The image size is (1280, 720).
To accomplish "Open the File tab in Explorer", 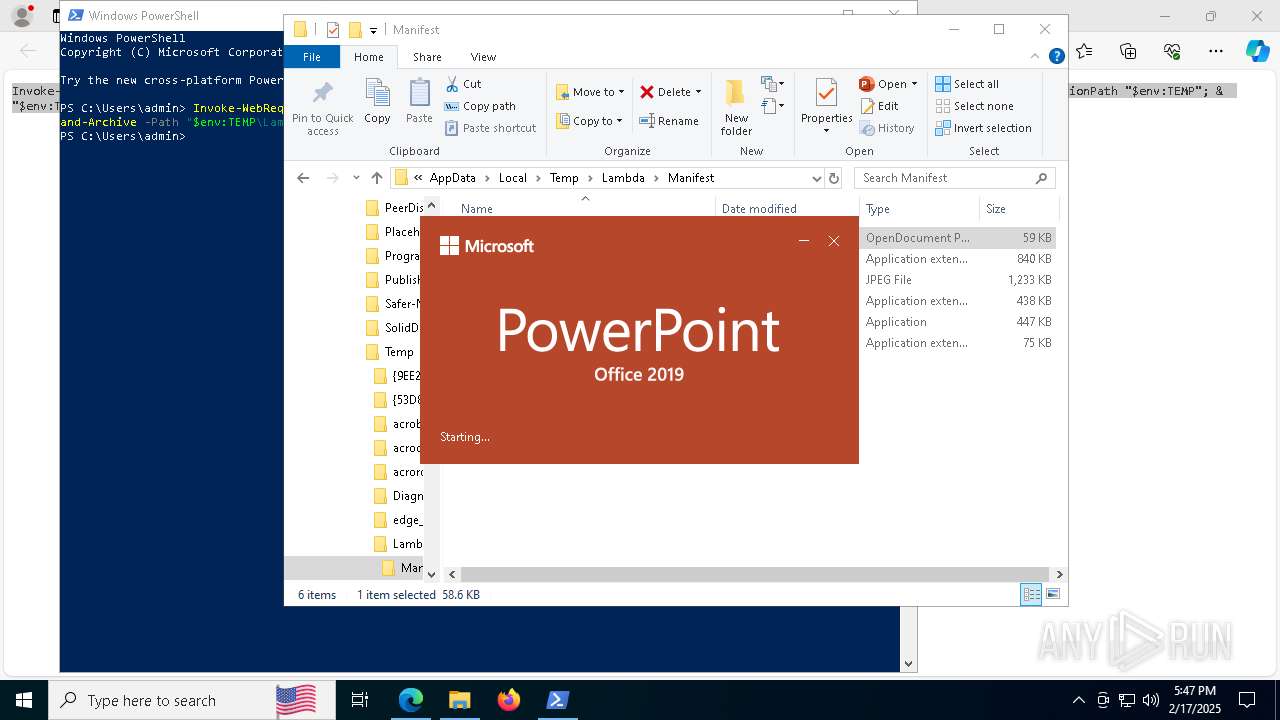I will 312,57.
